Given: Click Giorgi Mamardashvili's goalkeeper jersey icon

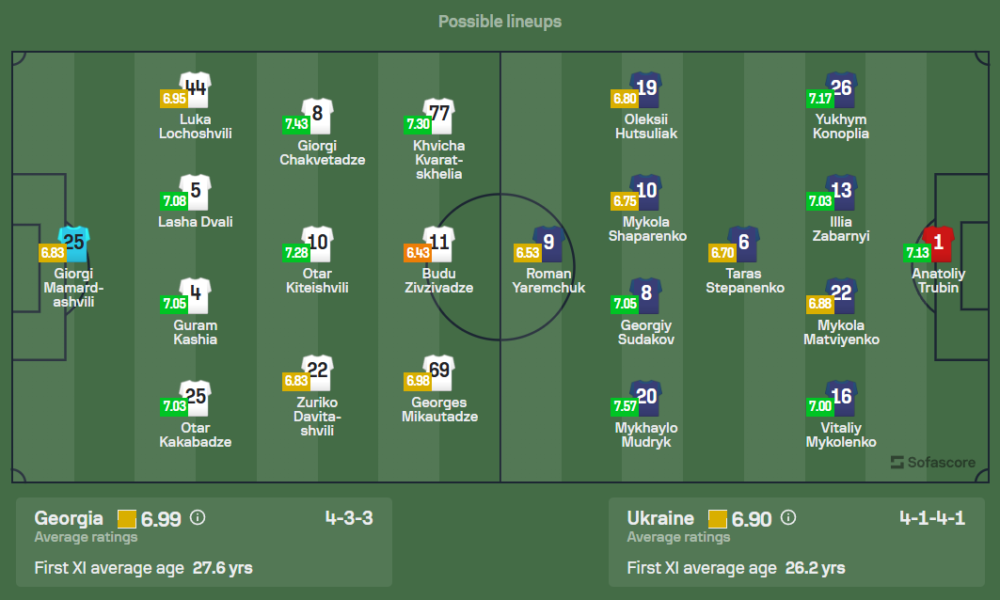Looking at the screenshot, I should 74,242.
